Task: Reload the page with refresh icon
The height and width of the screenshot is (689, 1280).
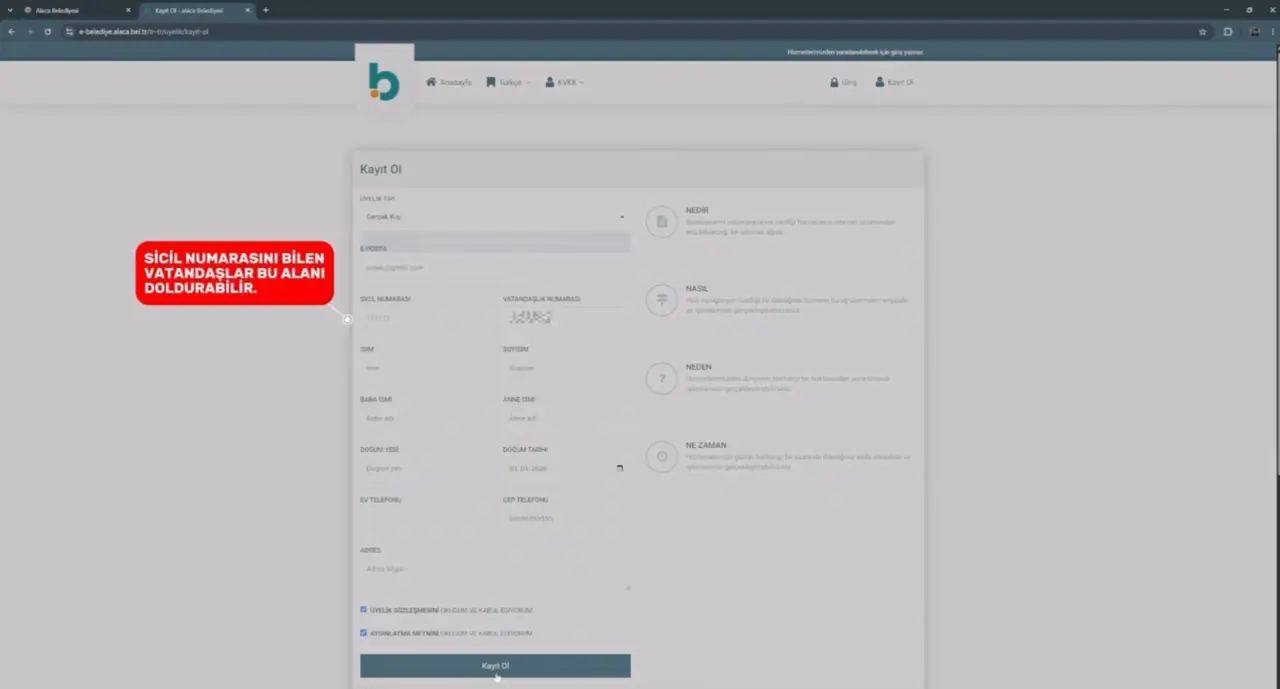Action: 47,31
